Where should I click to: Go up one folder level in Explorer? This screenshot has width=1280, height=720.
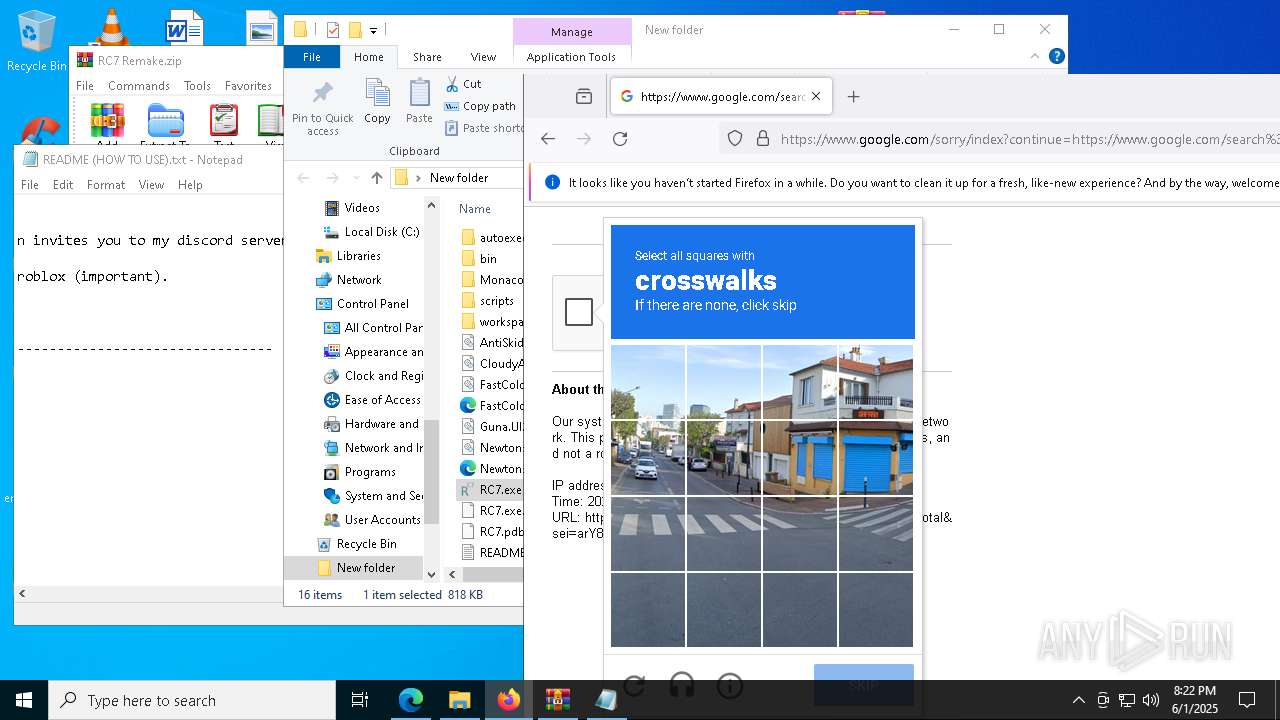(377, 178)
